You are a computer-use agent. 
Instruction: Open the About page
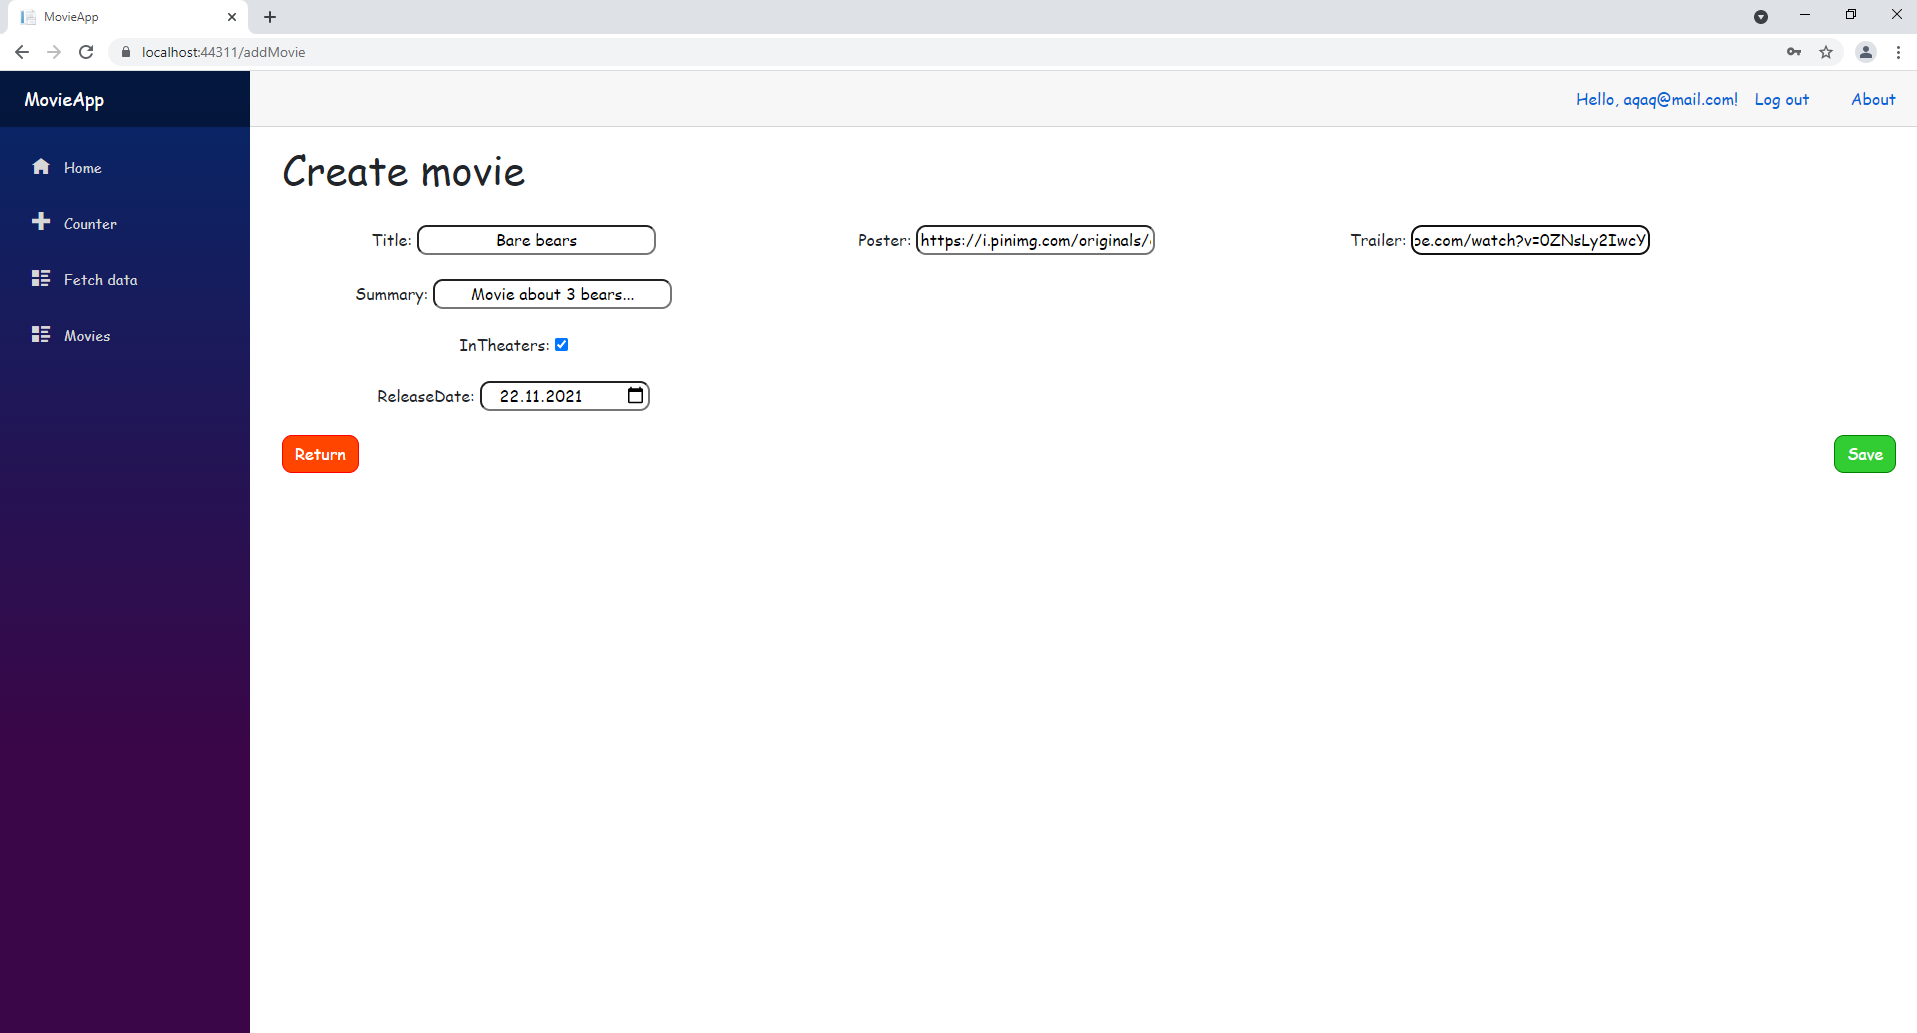(x=1873, y=99)
